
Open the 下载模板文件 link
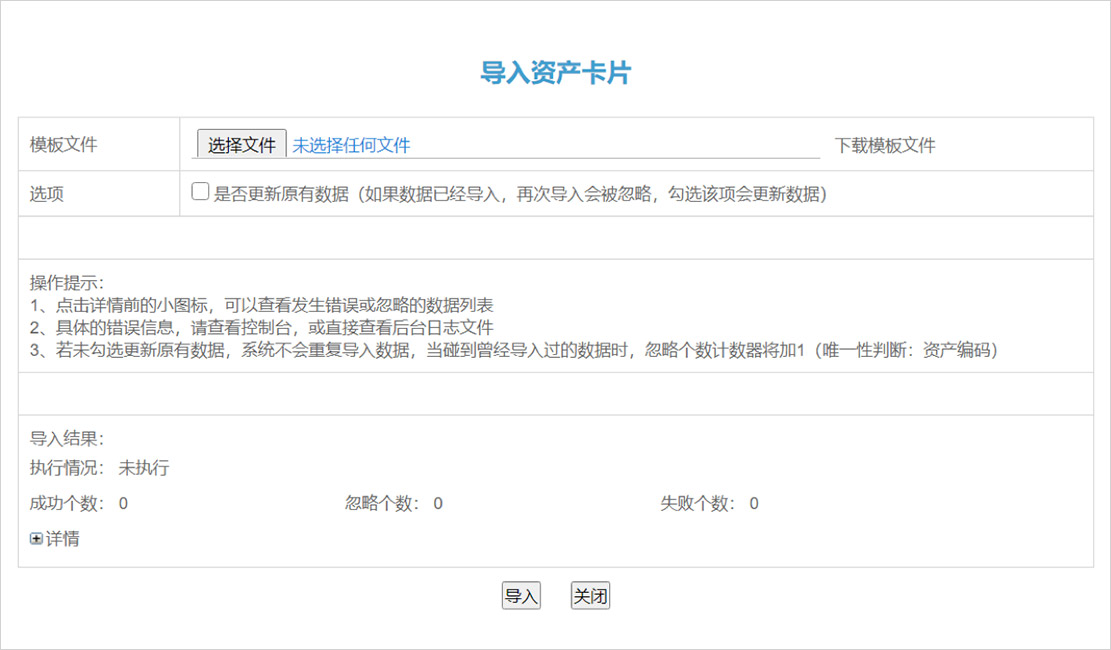[x=885, y=145]
